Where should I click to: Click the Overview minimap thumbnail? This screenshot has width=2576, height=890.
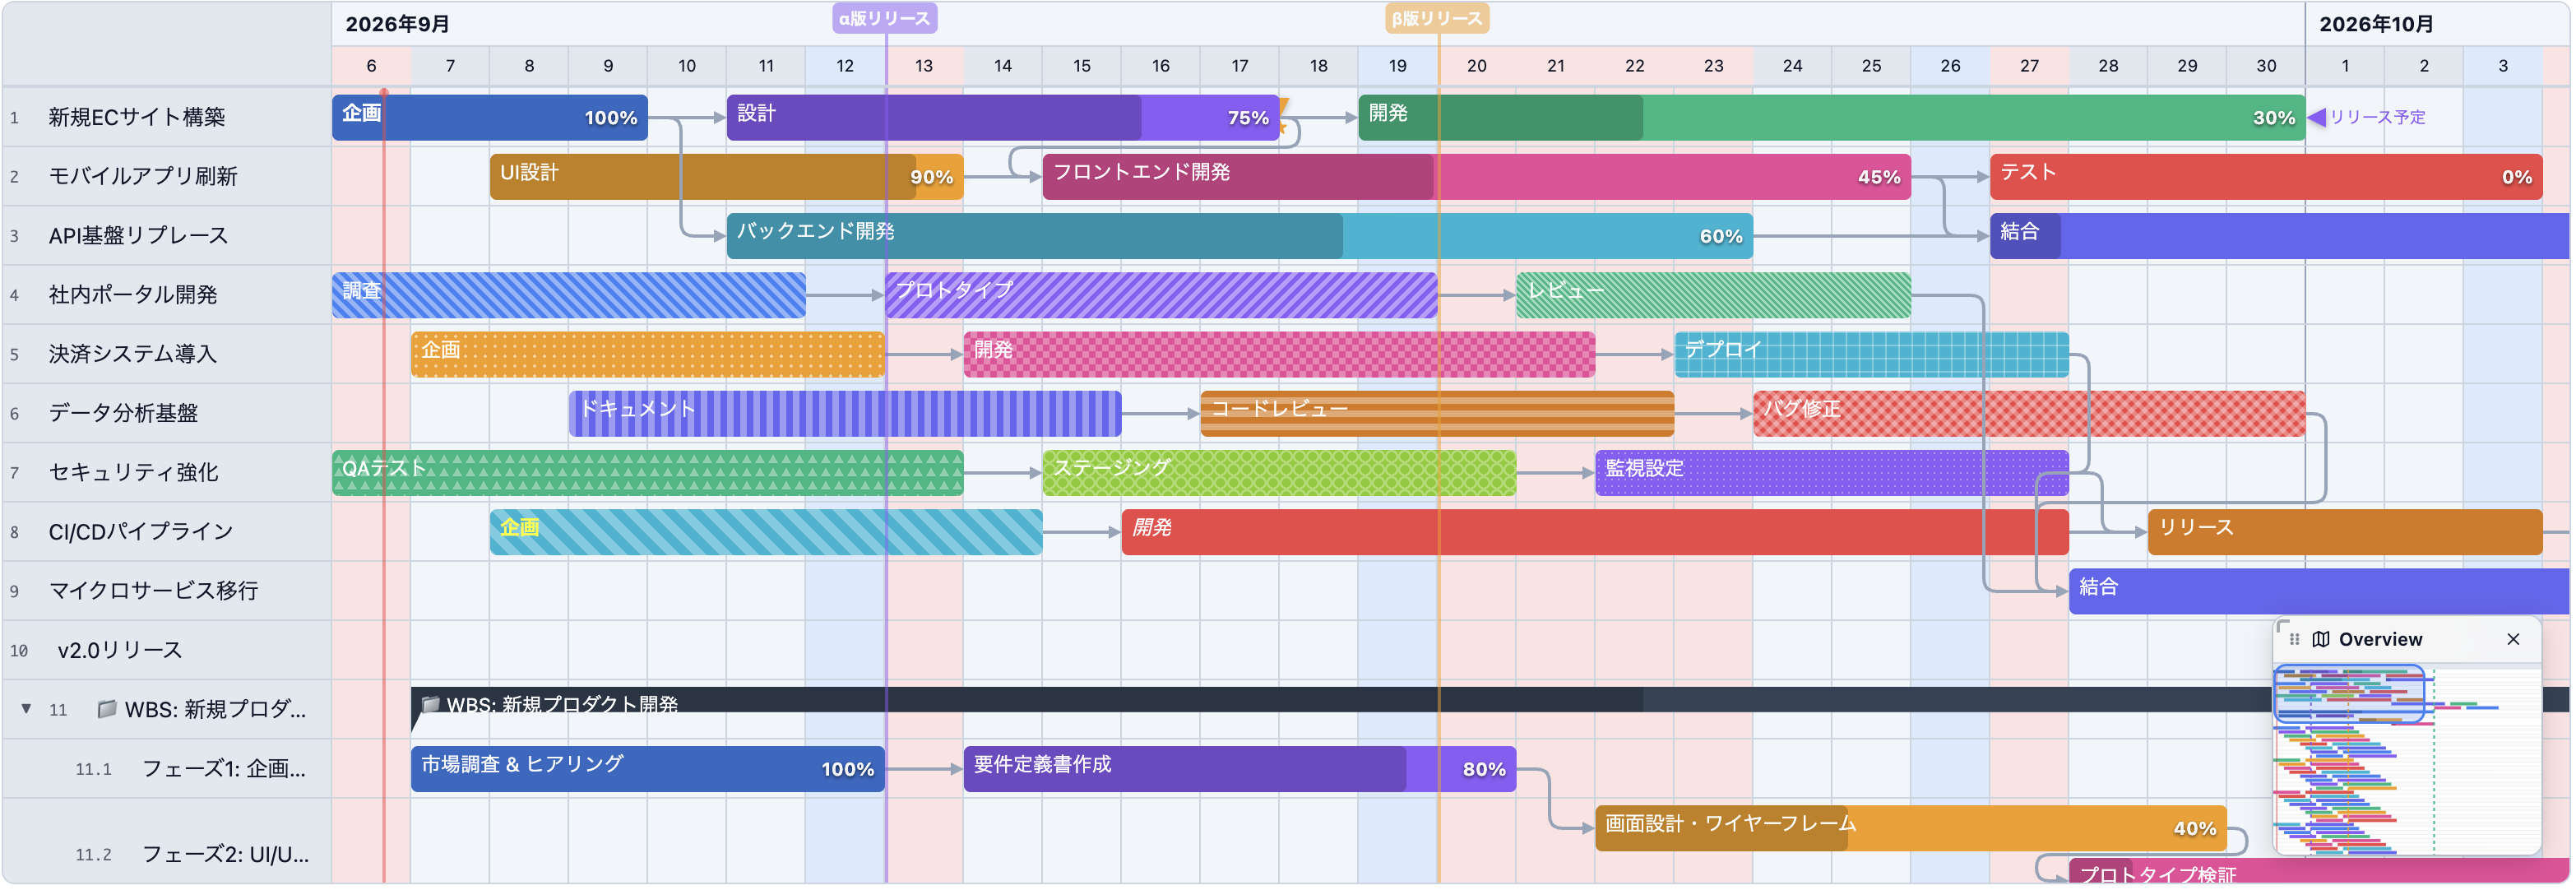click(x=2407, y=760)
